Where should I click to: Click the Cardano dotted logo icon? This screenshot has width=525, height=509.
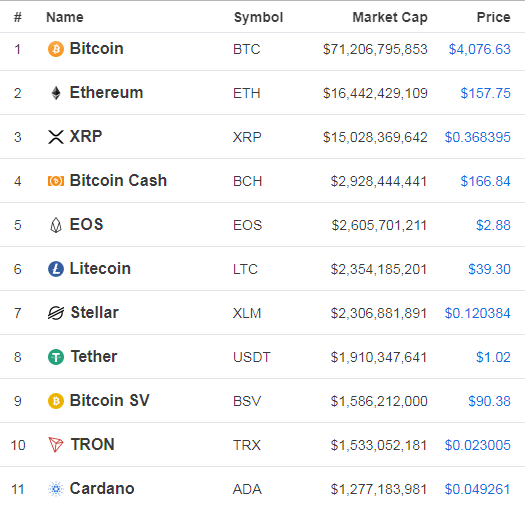click(56, 489)
